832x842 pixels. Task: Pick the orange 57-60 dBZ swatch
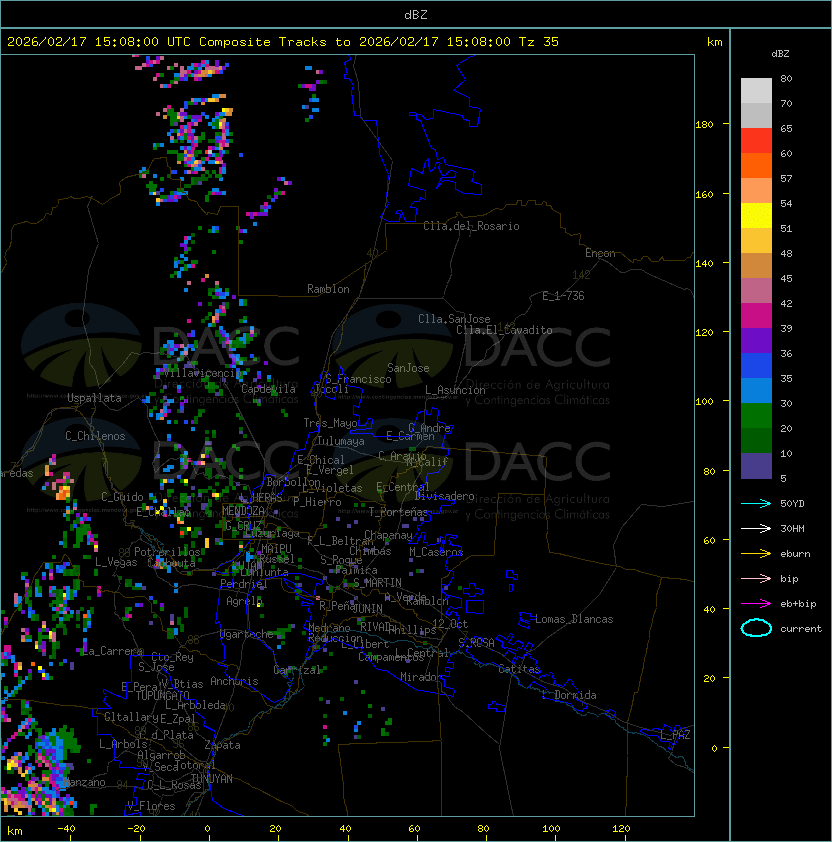pos(756,165)
